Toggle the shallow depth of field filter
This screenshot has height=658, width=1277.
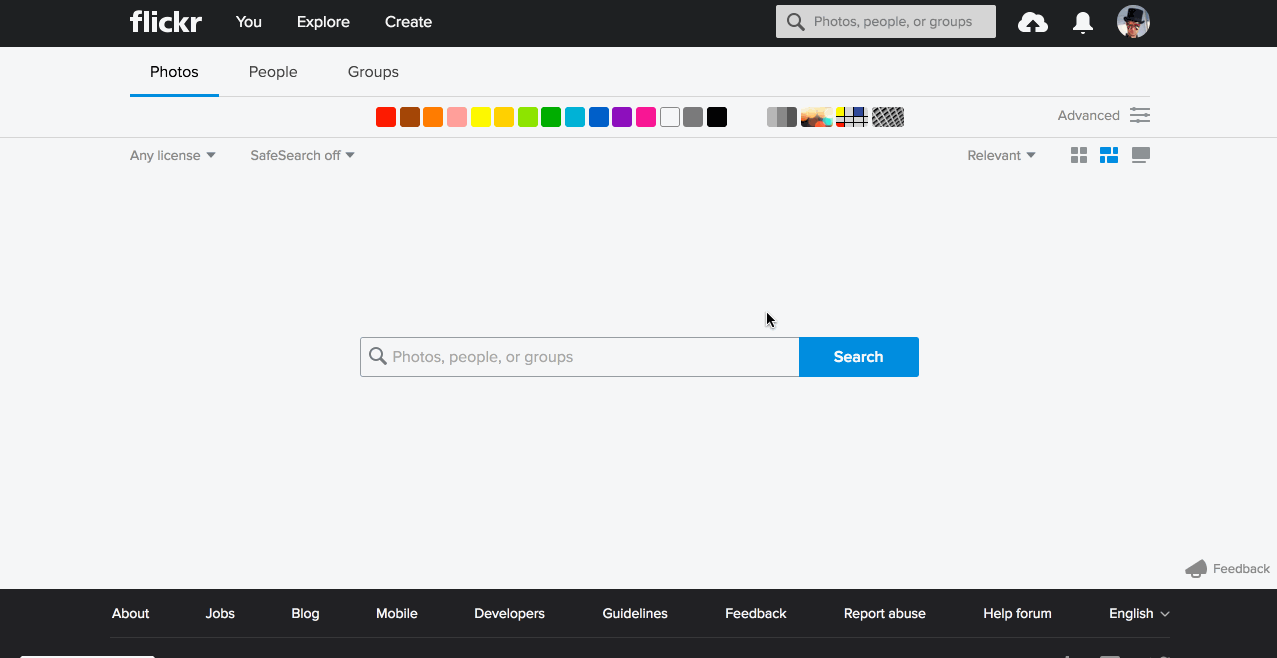point(816,117)
